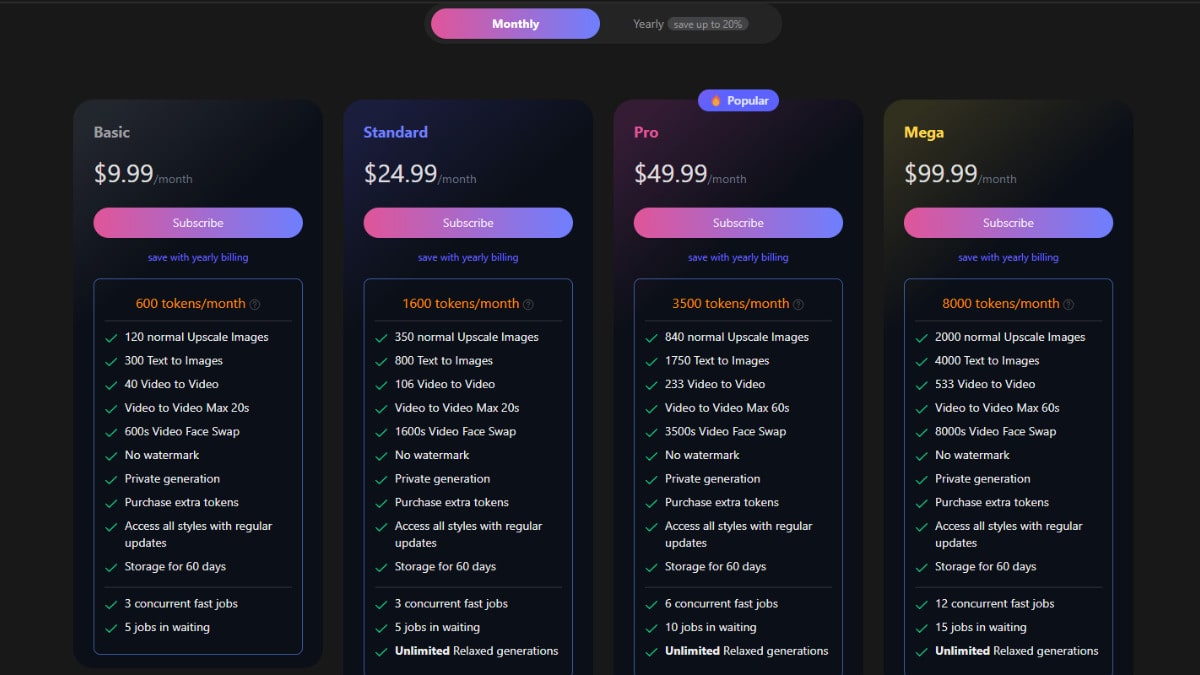Viewport: 1200px width, 675px height.
Task: Click checkmark beside Pro's 6 concurrent fast jobs
Action: [x=651, y=604]
